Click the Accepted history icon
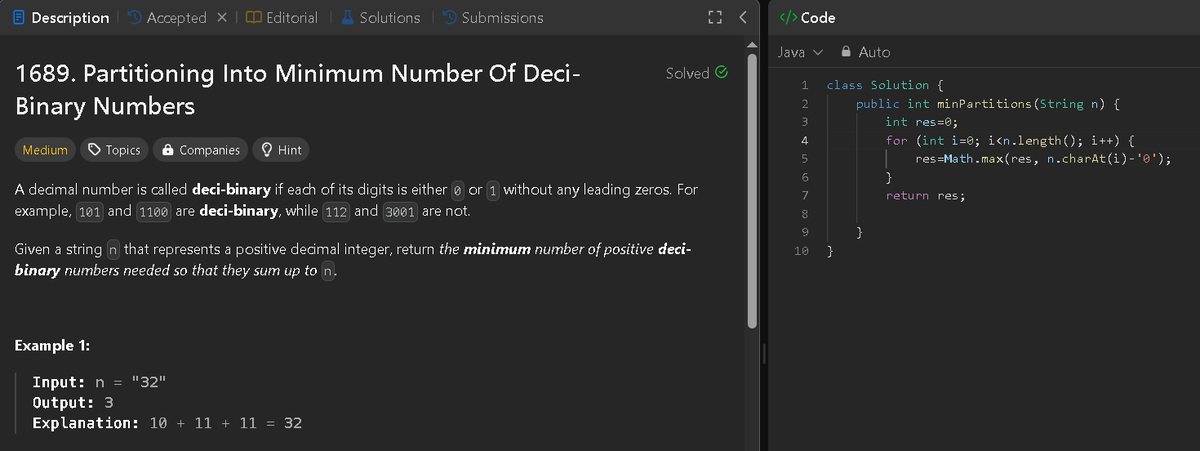Image resolution: width=1200 pixels, height=451 pixels. [x=134, y=17]
